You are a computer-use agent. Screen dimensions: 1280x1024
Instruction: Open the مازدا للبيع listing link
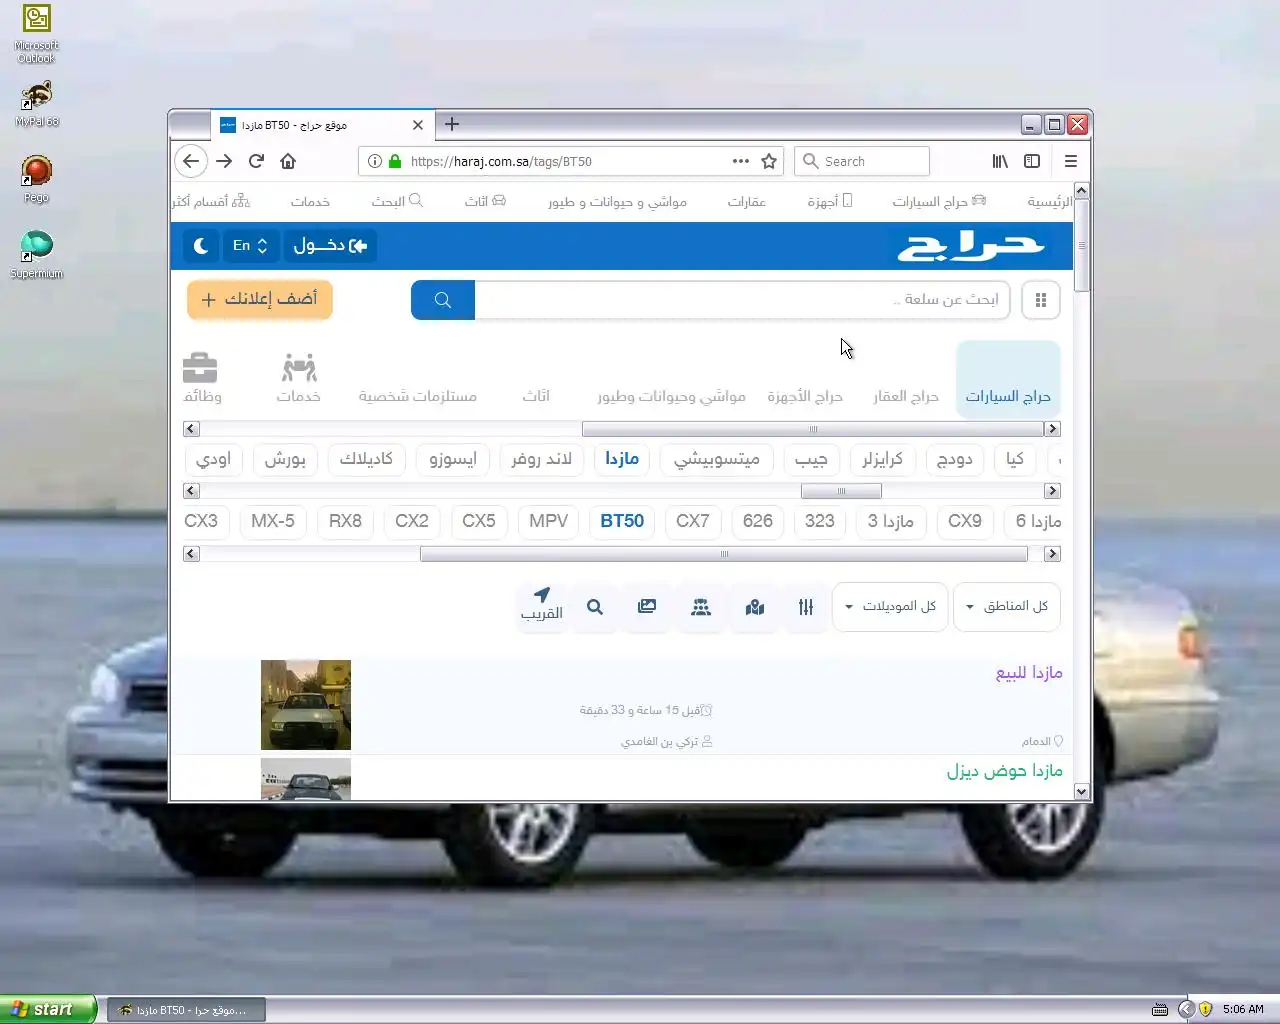pos(1029,673)
